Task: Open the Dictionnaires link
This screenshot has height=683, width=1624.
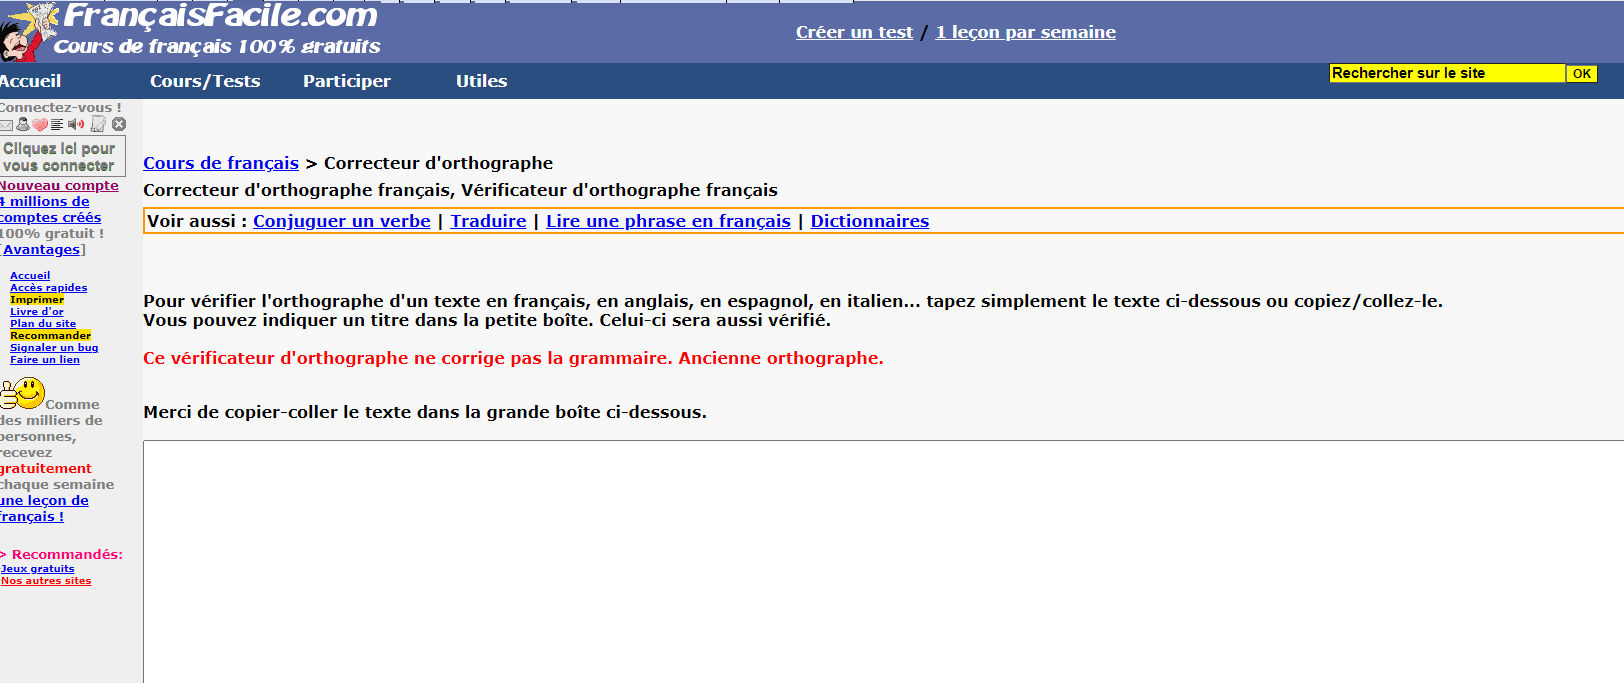Action: click(870, 221)
